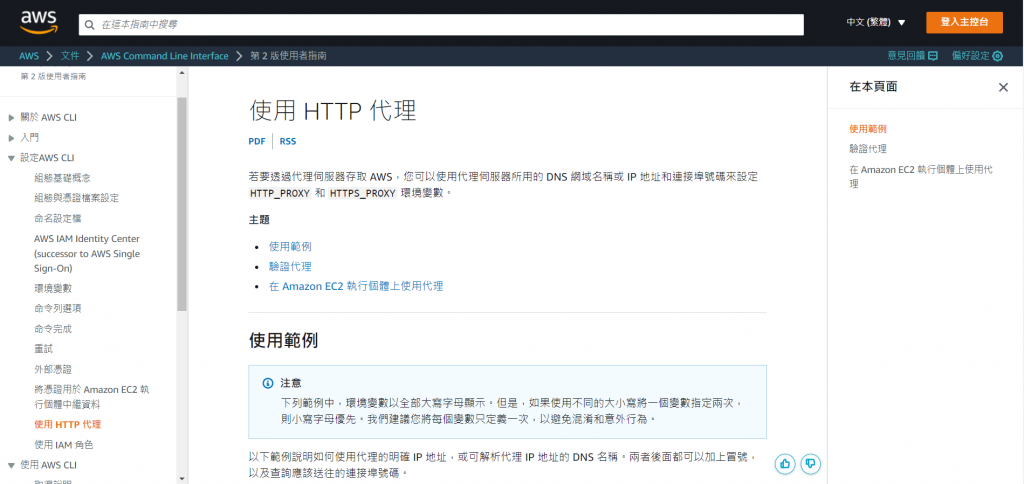
Task: Close the 在本頁面 panel
Action: pos(1003,87)
